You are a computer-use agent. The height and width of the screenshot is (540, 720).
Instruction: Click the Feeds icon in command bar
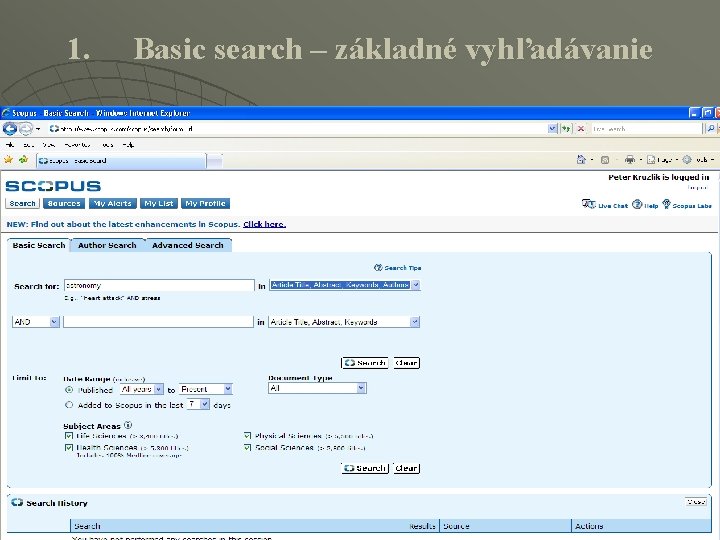[x=605, y=160]
